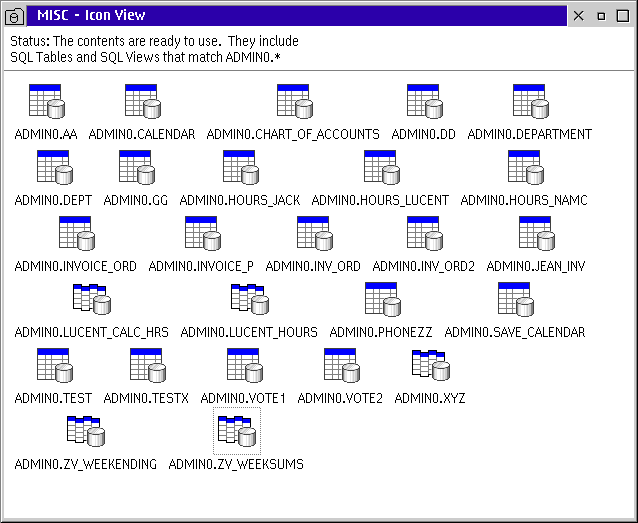Viewport: 638px width, 523px height.
Task: Click the ADMIN0.ZV_WEEKSUMS label text
Action: (x=236, y=464)
